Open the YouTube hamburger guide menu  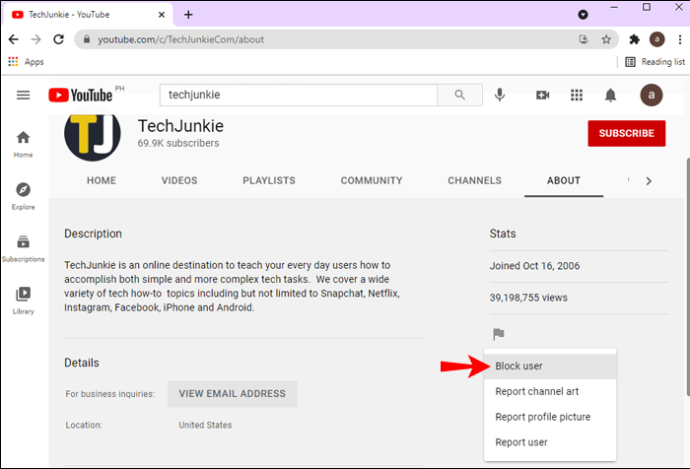pos(23,95)
